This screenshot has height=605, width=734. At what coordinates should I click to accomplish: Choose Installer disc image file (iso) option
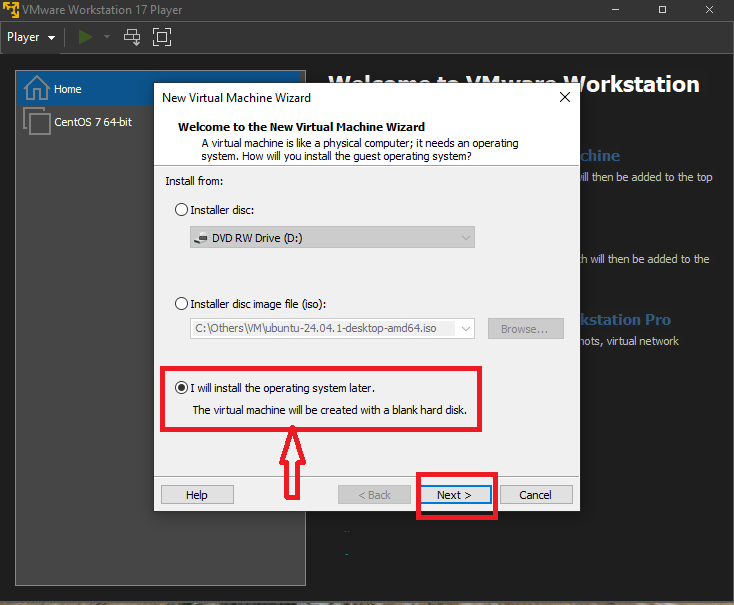tap(181, 304)
